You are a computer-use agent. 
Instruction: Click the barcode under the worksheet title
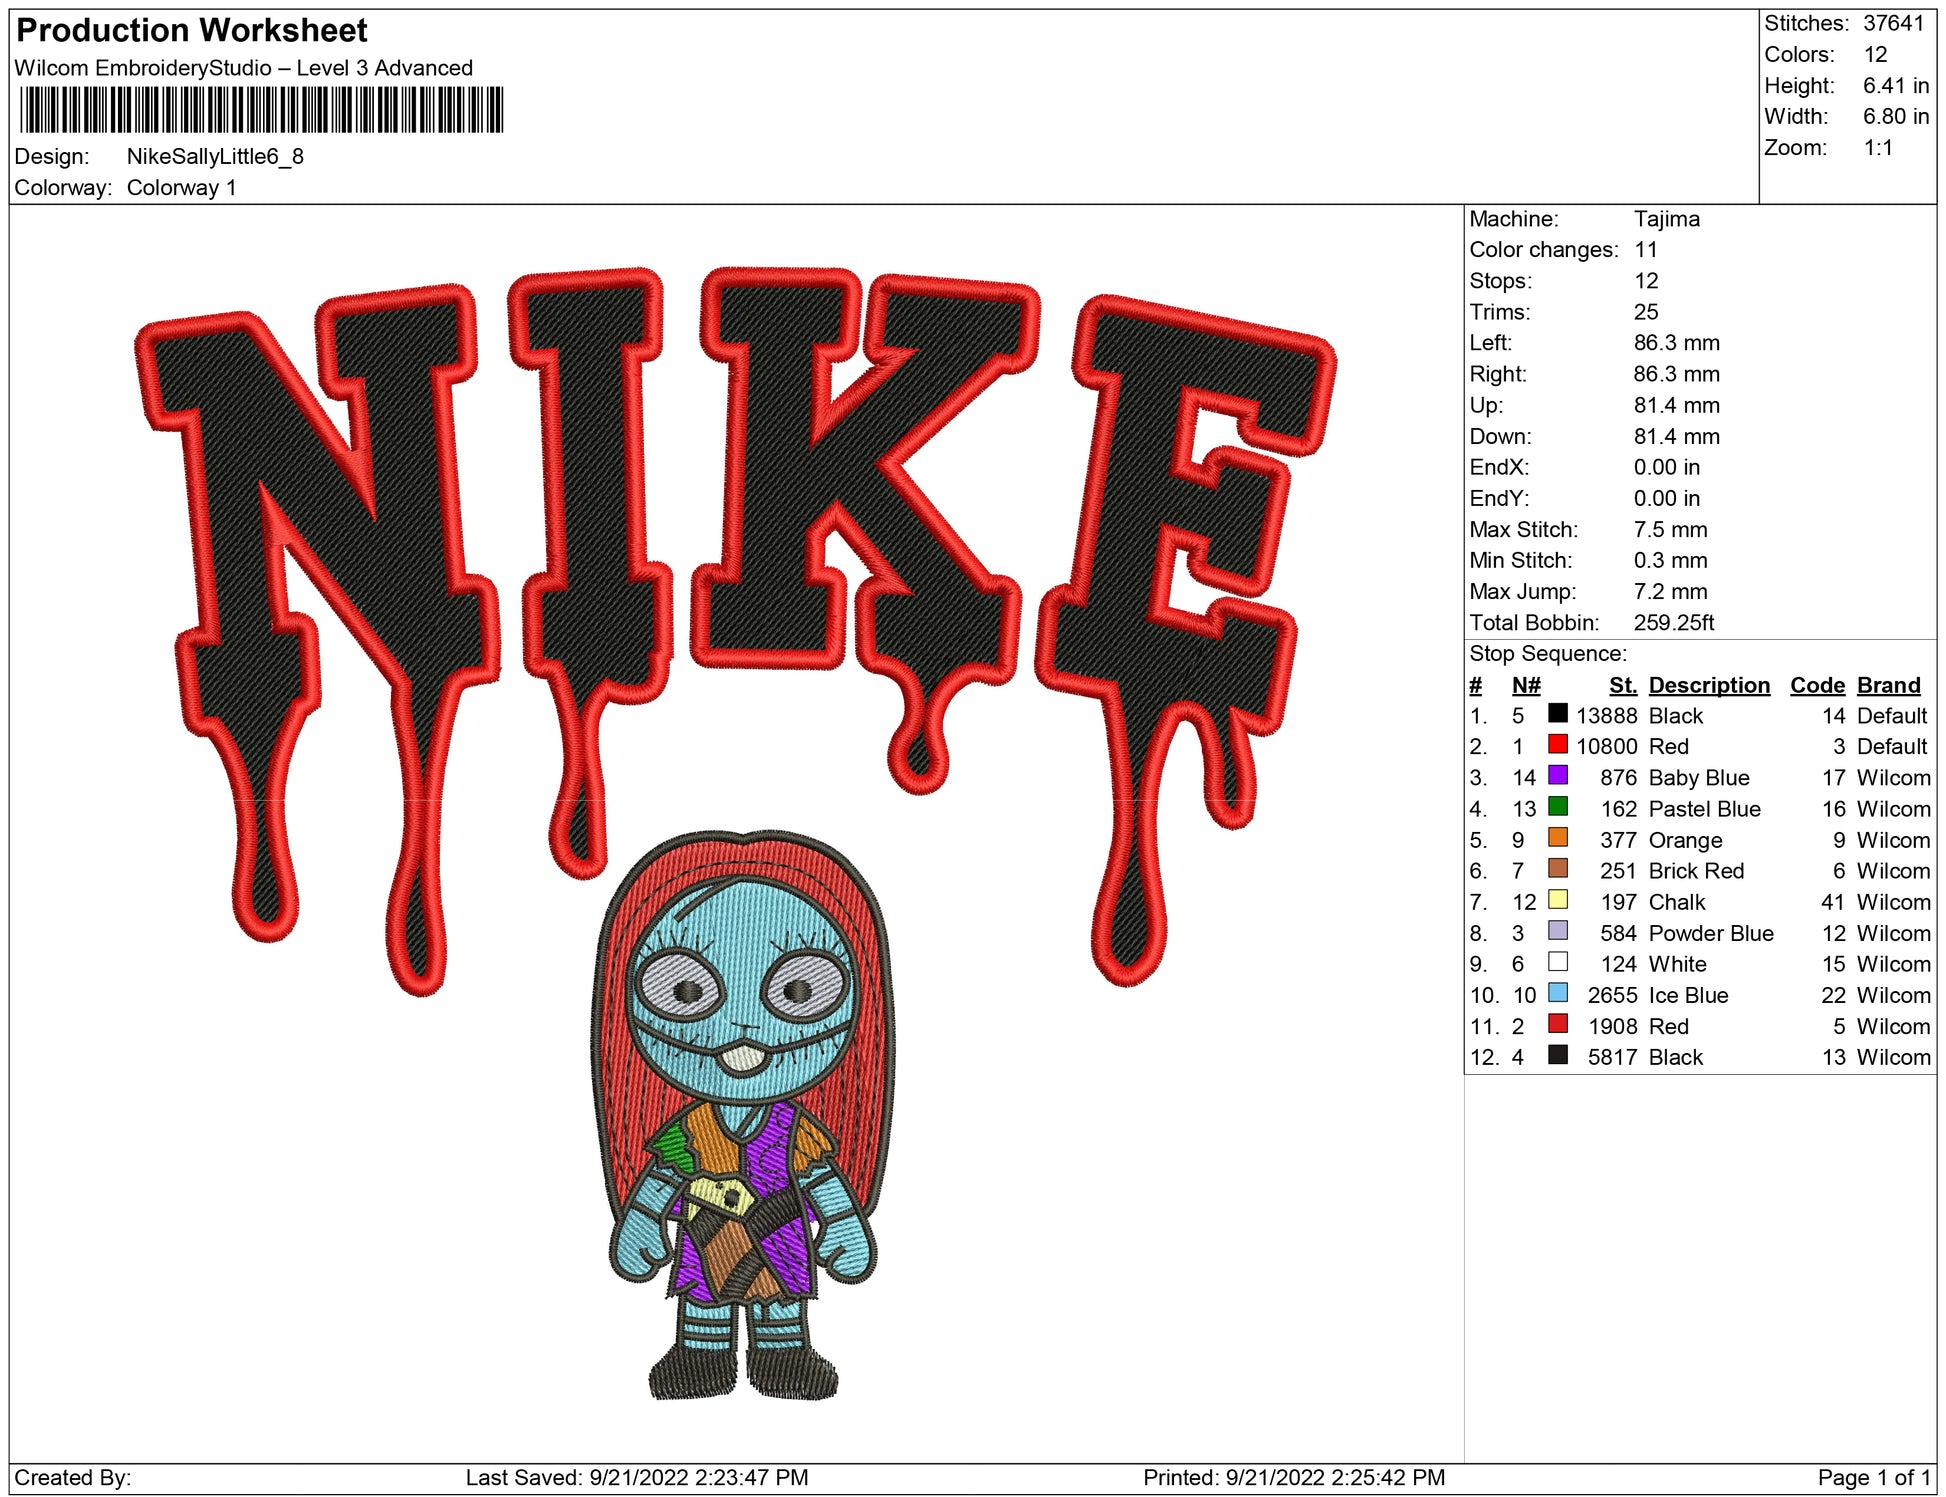(x=261, y=110)
